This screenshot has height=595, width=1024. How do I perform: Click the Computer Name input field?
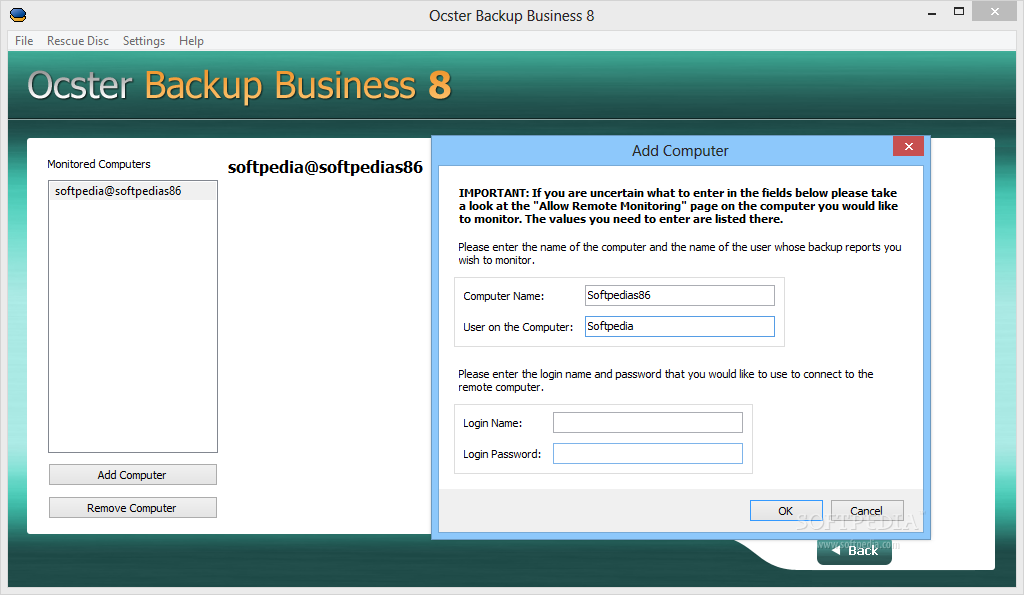point(679,295)
